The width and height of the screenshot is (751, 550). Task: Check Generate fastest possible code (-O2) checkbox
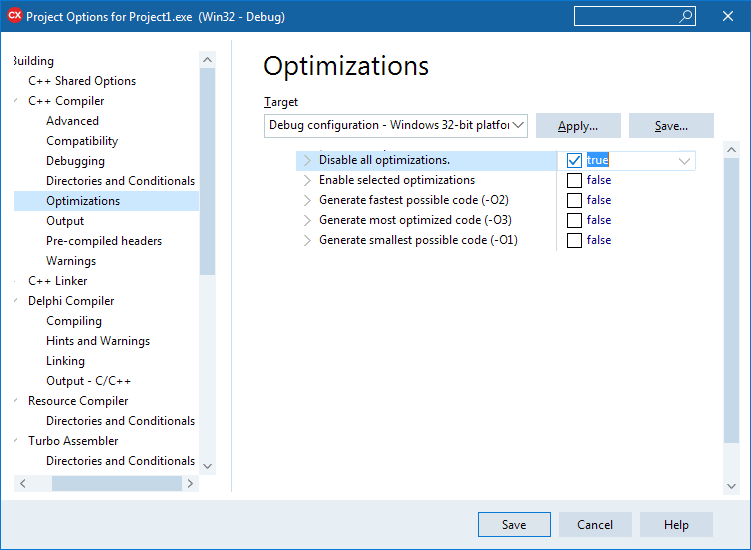point(574,200)
